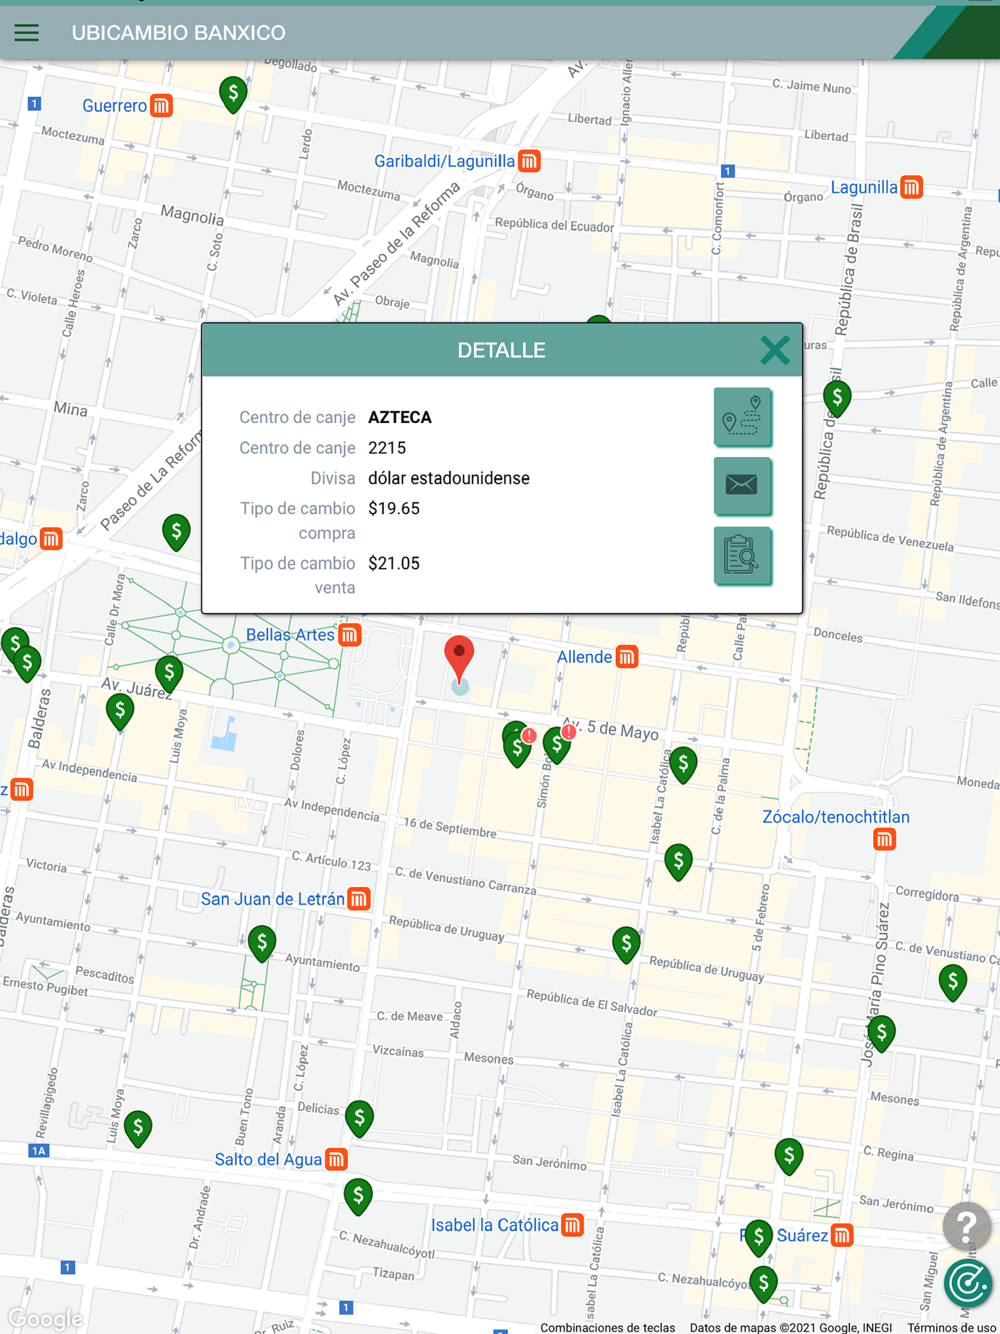Click the Isabel la Católica station label
The image size is (1000, 1334).
495,1225
